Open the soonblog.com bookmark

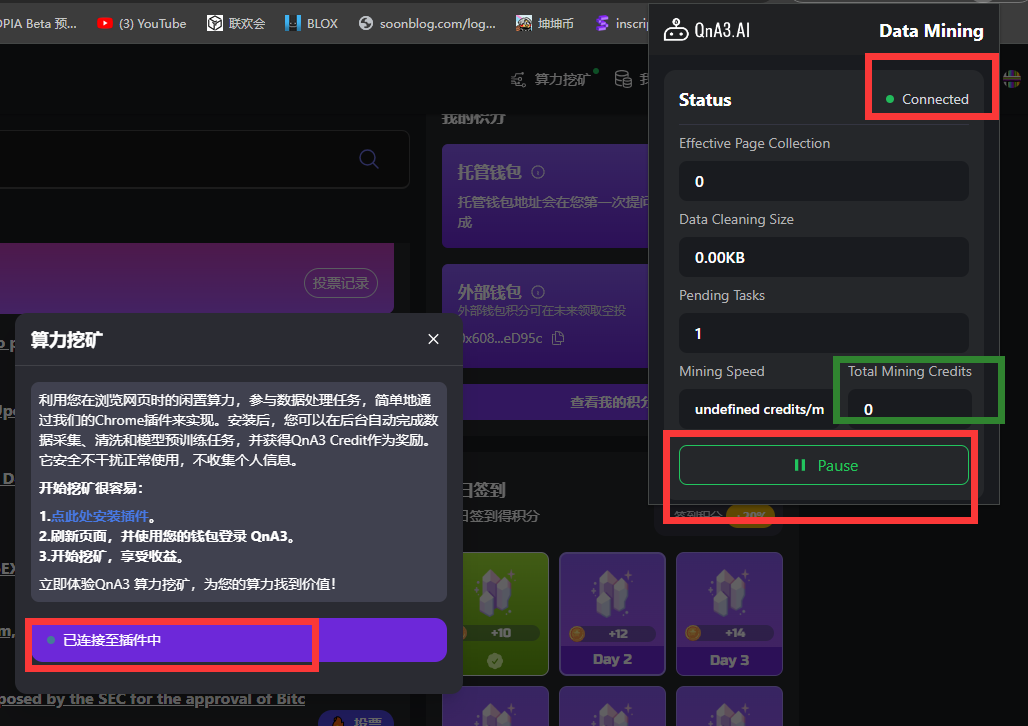(x=427, y=24)
